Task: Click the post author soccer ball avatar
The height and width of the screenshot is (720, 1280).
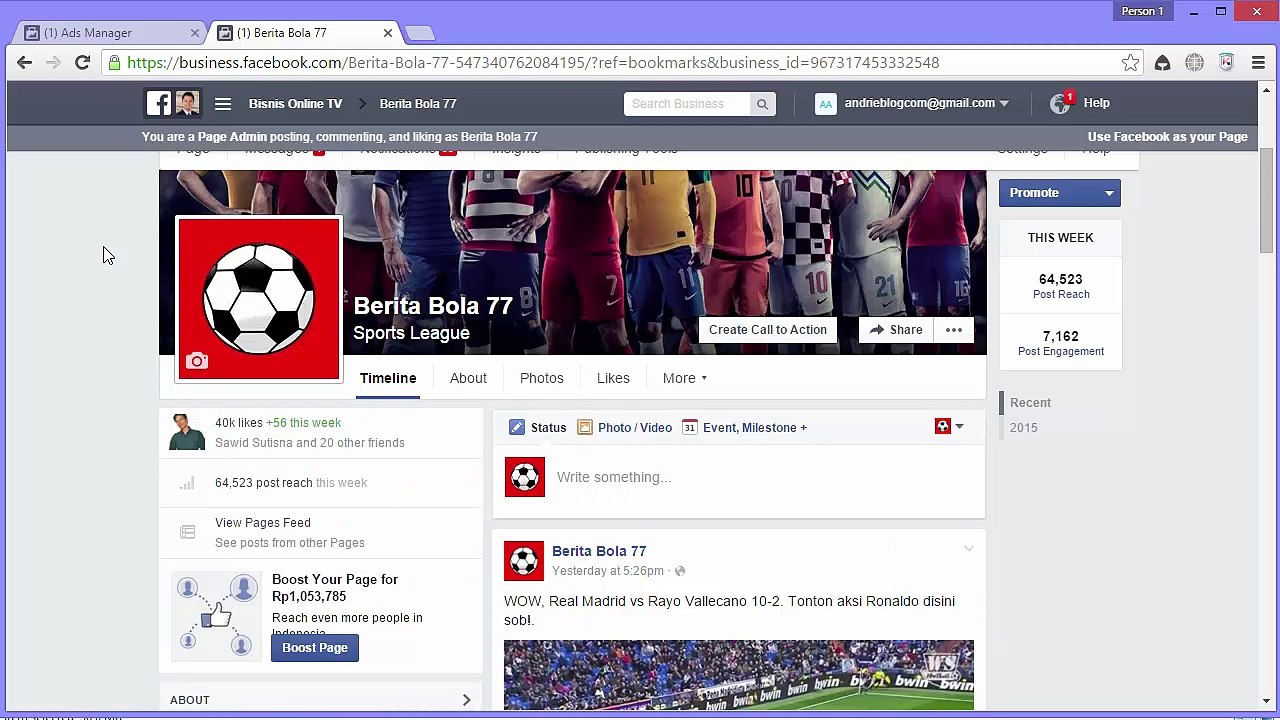Action: (x=524, y=561)
